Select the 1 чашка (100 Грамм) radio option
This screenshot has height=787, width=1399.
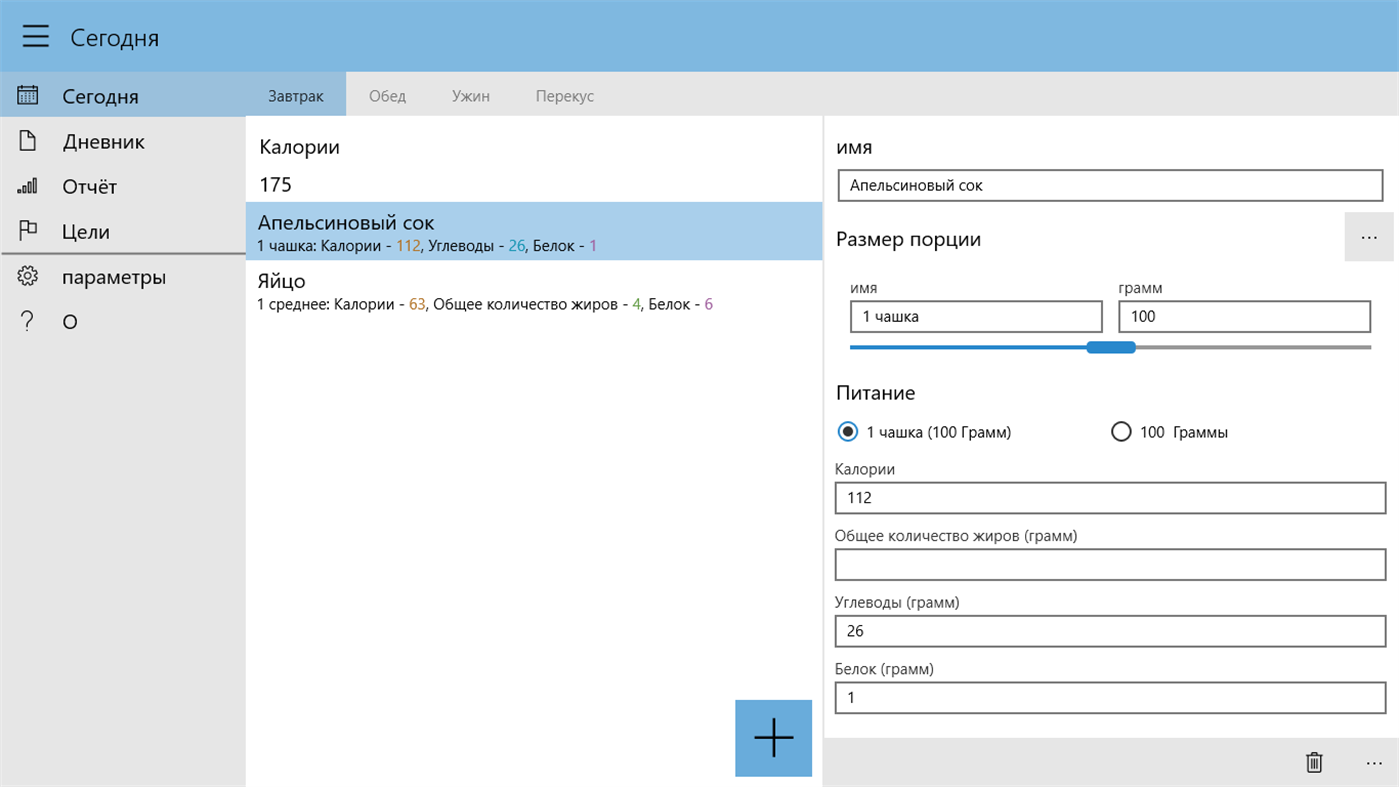(x=924, y=432)
